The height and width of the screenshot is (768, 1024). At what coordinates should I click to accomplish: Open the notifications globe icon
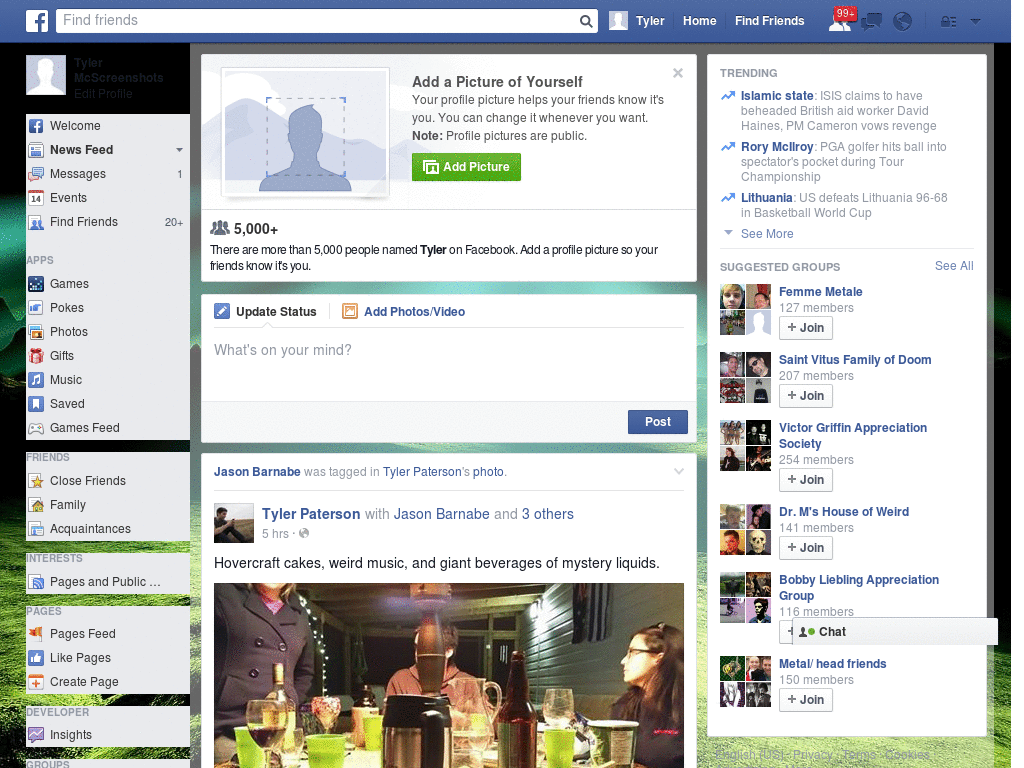(903, 22)
